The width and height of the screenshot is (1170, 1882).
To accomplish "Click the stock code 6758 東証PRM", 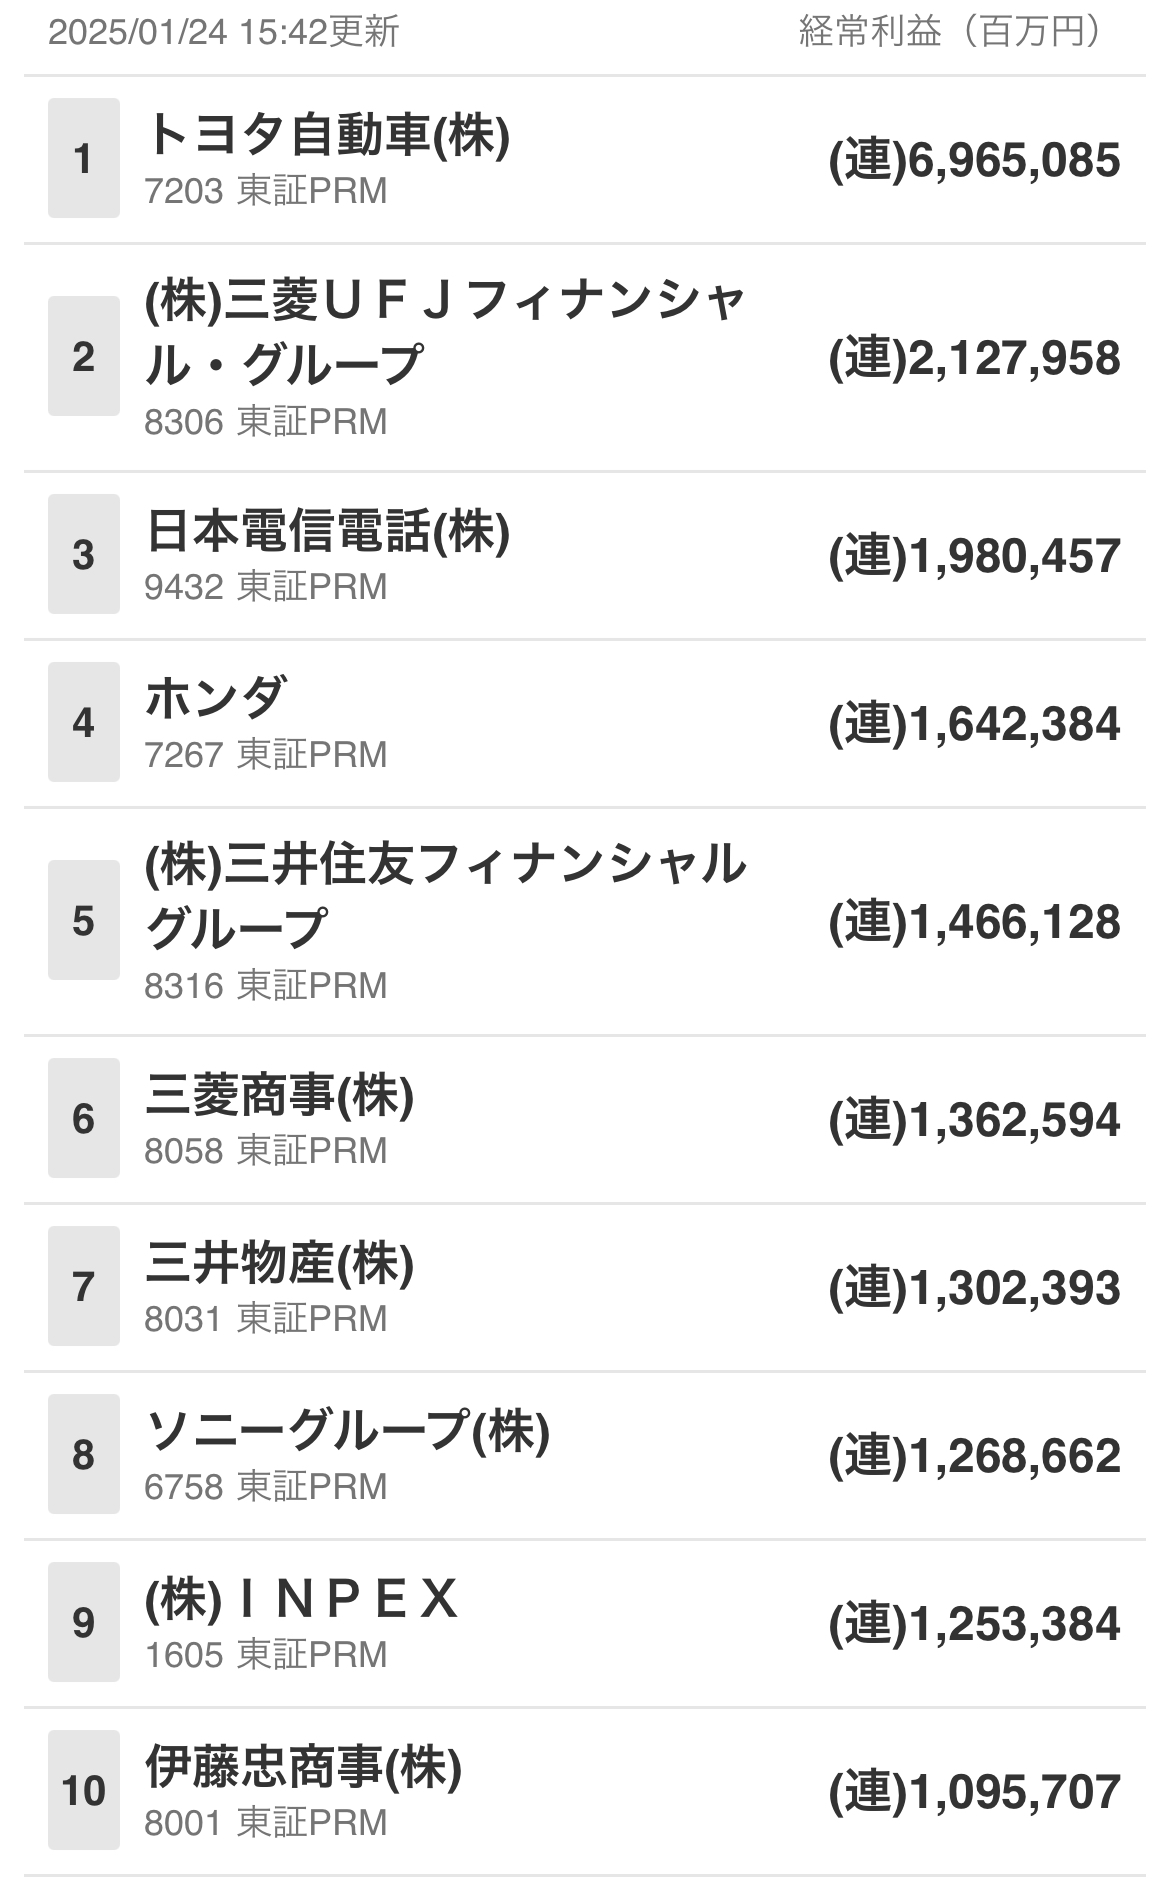I will 265,1487.
